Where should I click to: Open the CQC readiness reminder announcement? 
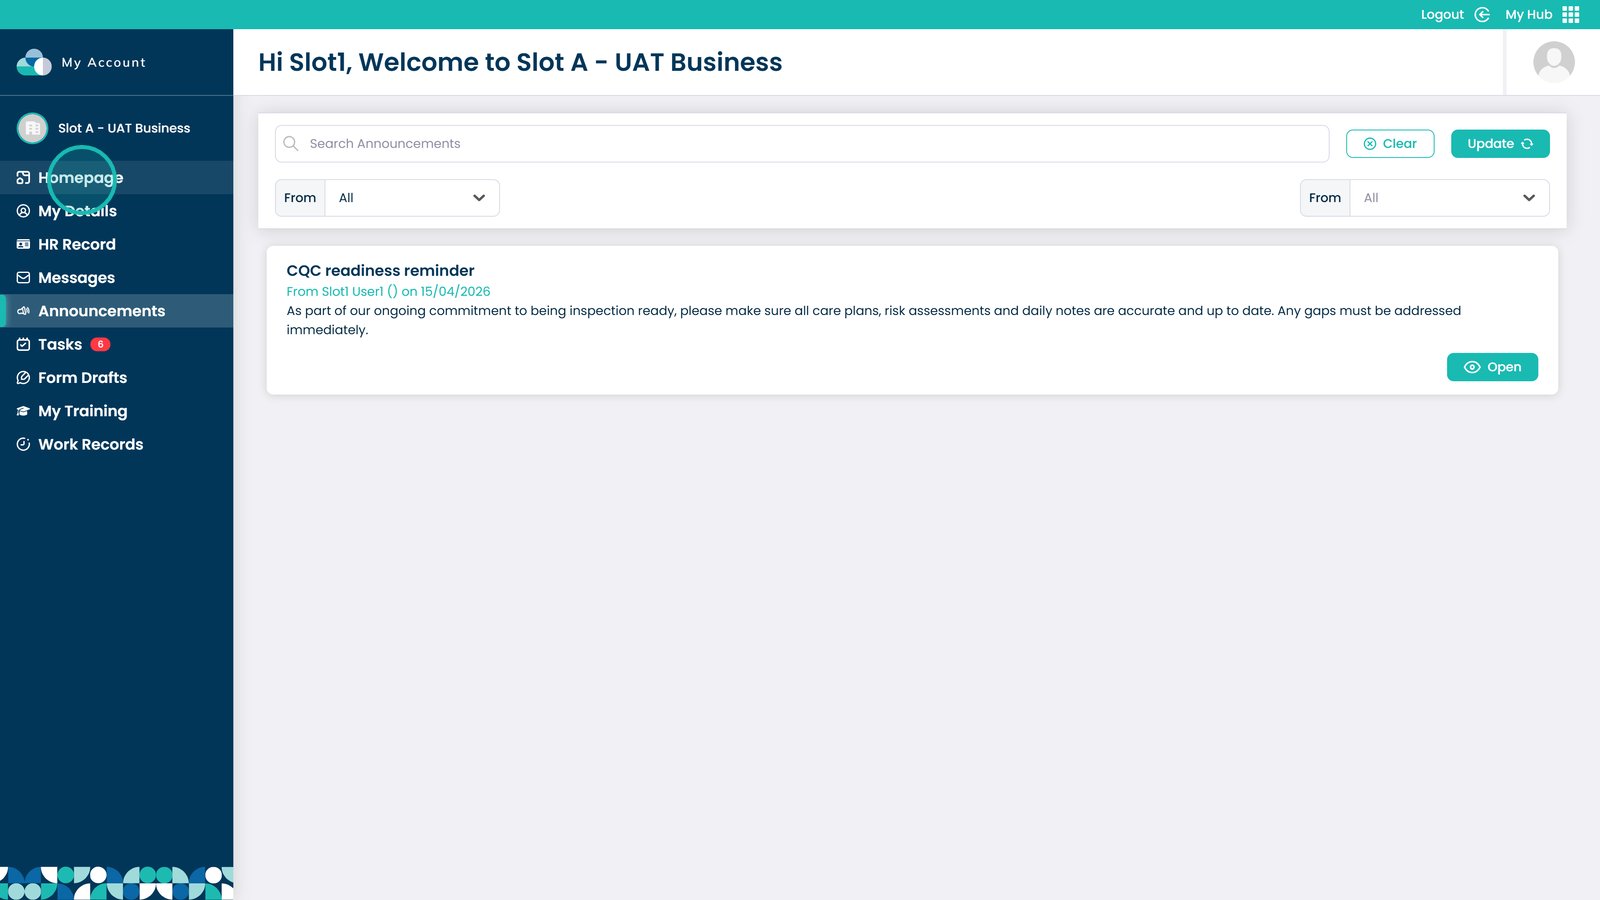click(x=1492, y=367)
